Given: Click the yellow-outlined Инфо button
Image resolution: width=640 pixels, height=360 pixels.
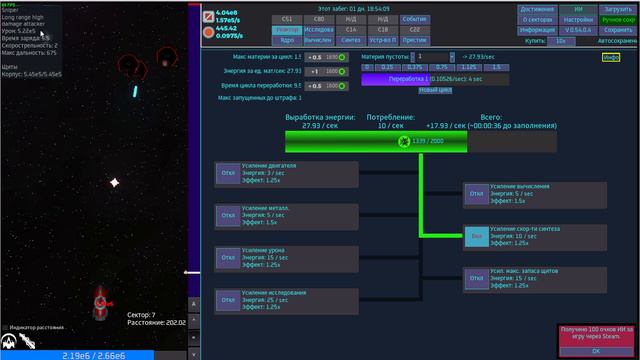Looking at the screenshot, I should point(611,58).
